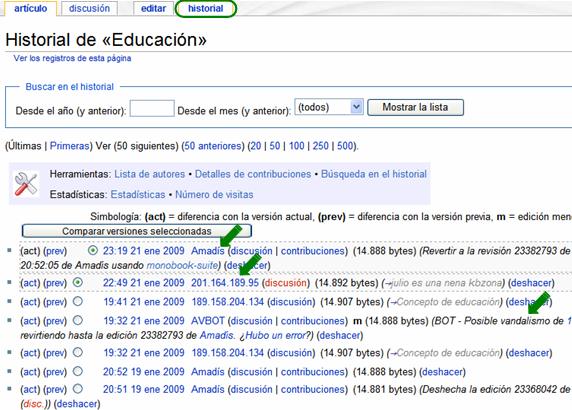Click Mostrar la lista button
572x410 pixels.
tap(415, 107)
